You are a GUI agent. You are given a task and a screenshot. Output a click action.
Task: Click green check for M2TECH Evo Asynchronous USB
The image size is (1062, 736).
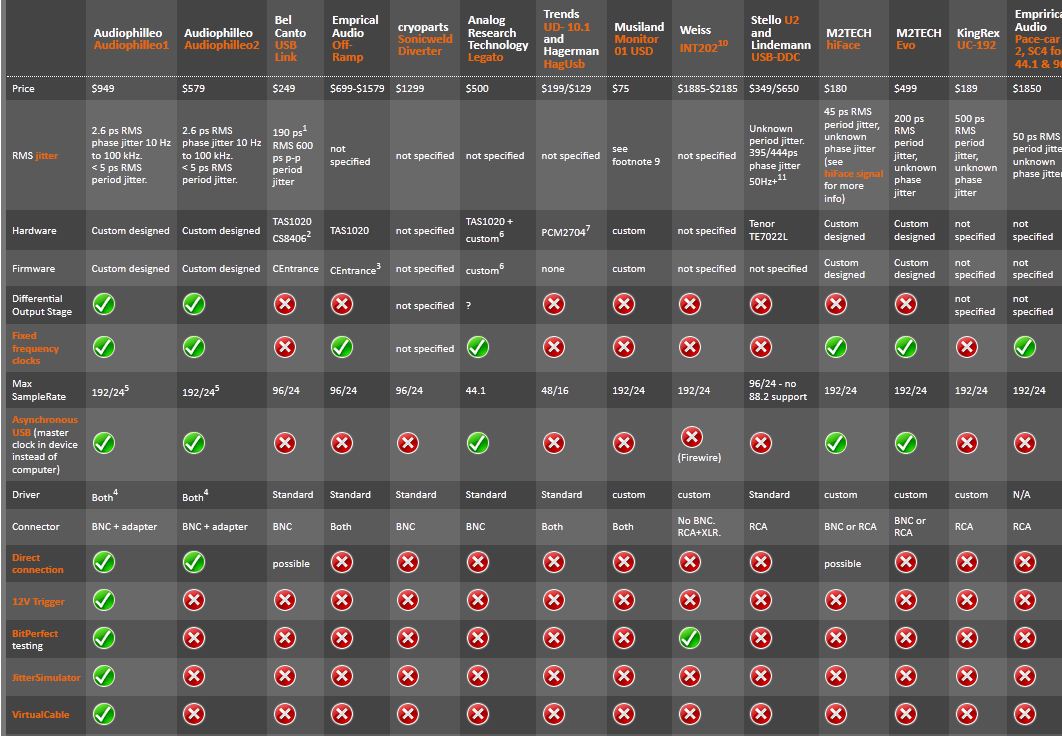[x=905, y=442]
